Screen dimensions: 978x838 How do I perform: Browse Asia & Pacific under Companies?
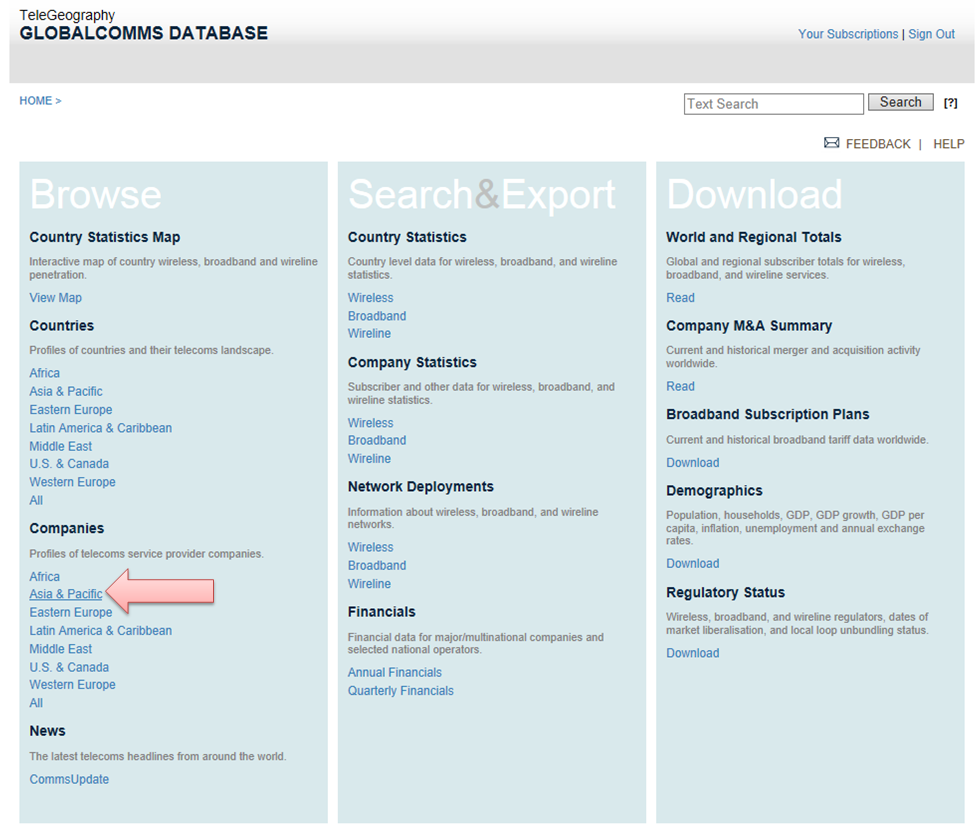(x=65, y=594)
